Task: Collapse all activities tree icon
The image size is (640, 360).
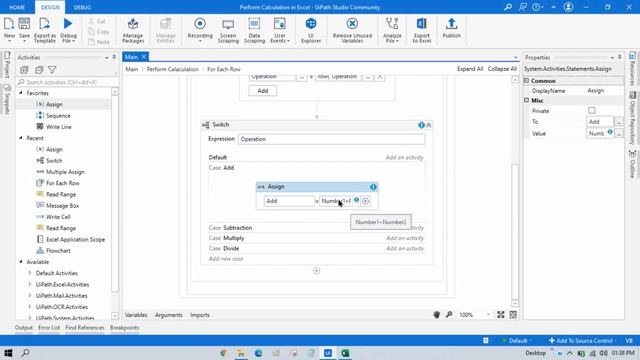Action: point(39,70)
